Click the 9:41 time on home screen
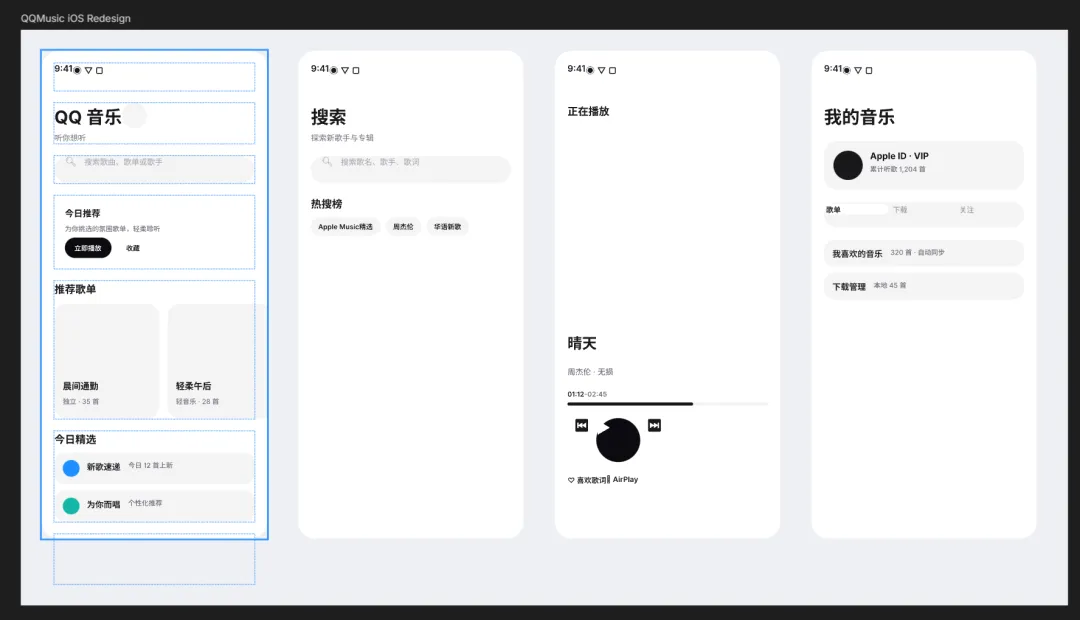Image resolution: width=1080 pixels, height=620 pixels. click(63, 69)
